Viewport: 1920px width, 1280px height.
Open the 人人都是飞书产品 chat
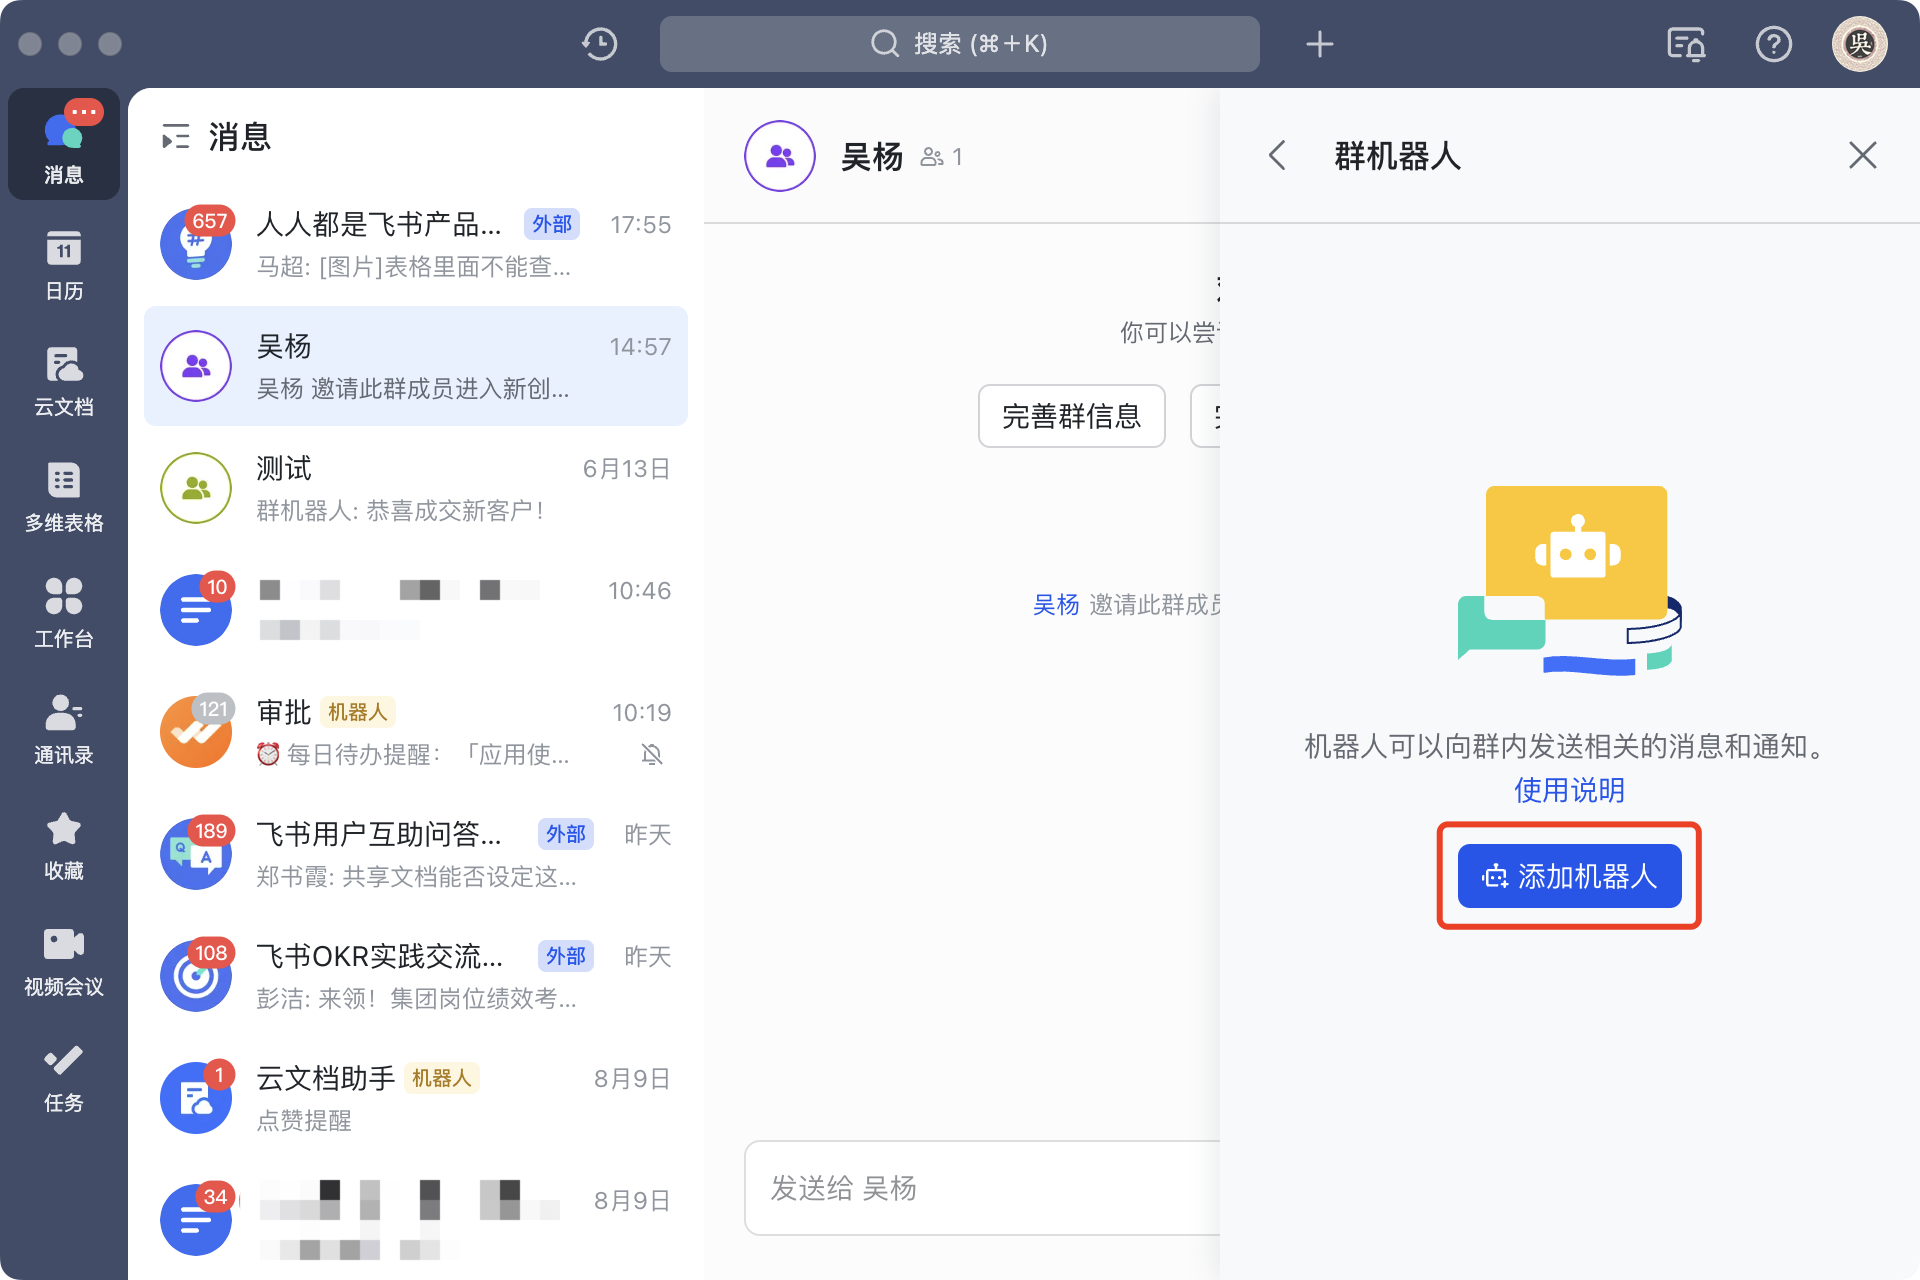point(416,244)
